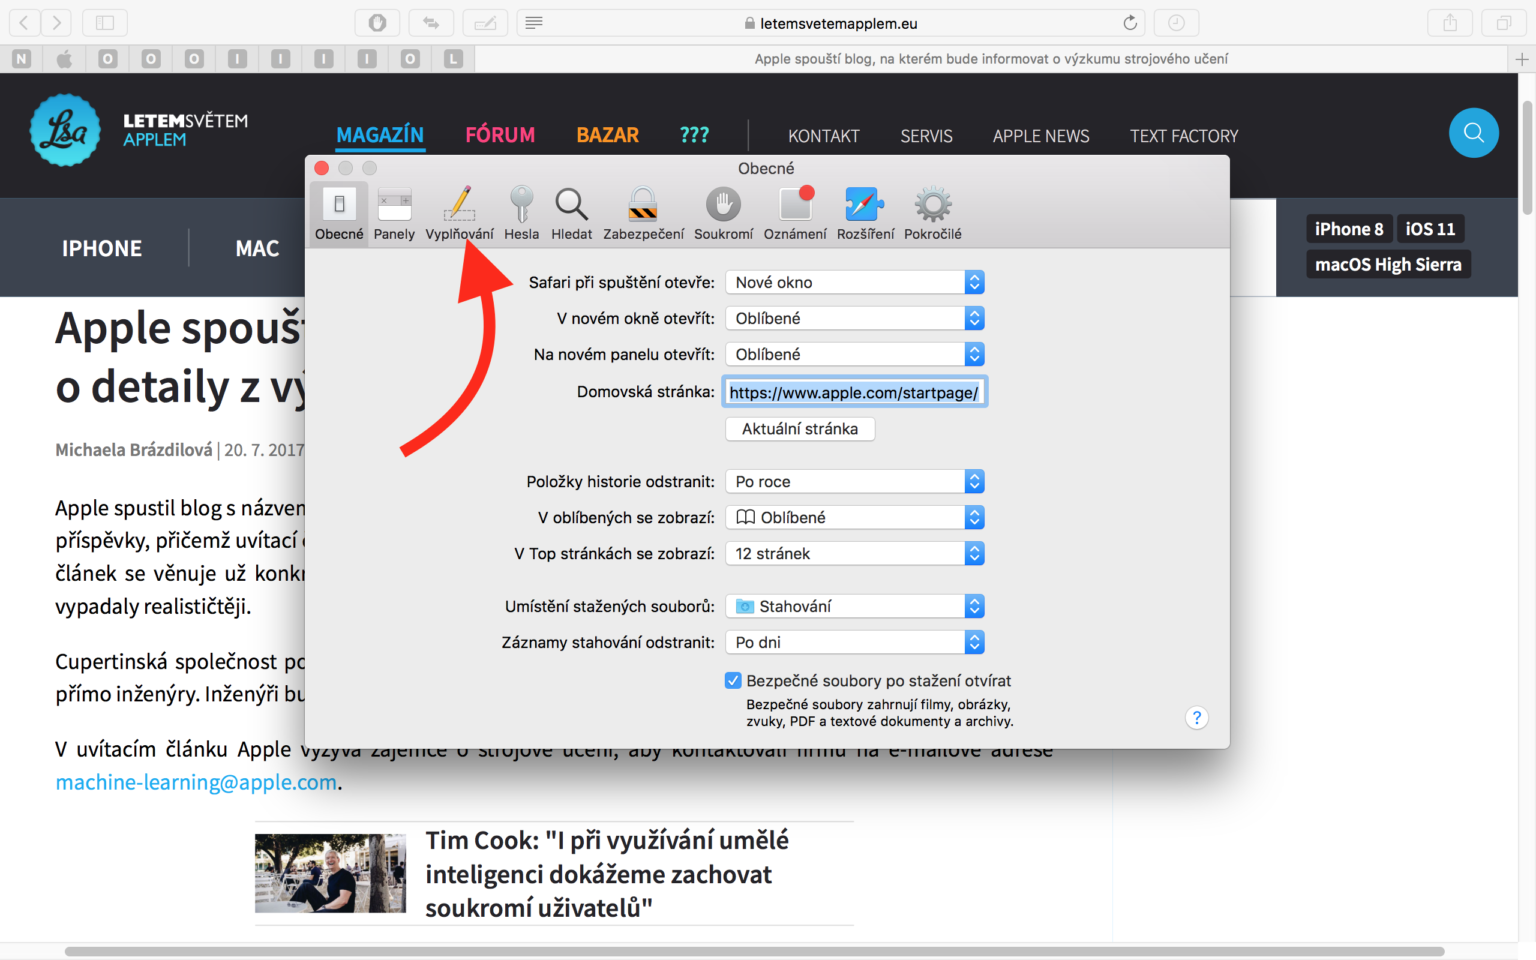
Task: Click author name 'Michaela Brázdilová'
Action: [134, 450]
